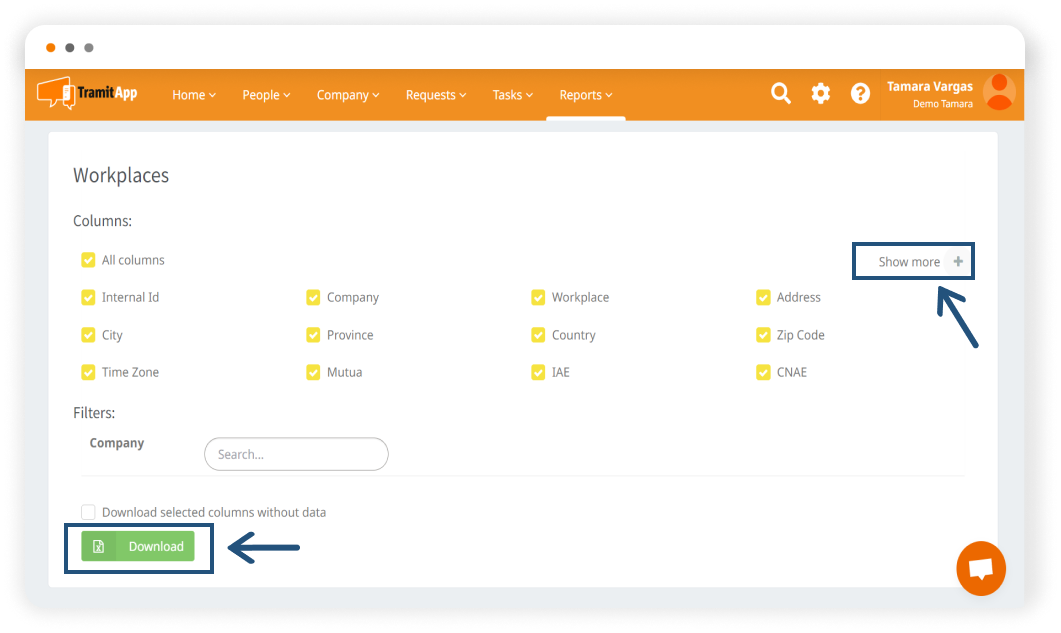Click the plus icon beside Show more
The image size is (1061, 633).
click(958, 262)
